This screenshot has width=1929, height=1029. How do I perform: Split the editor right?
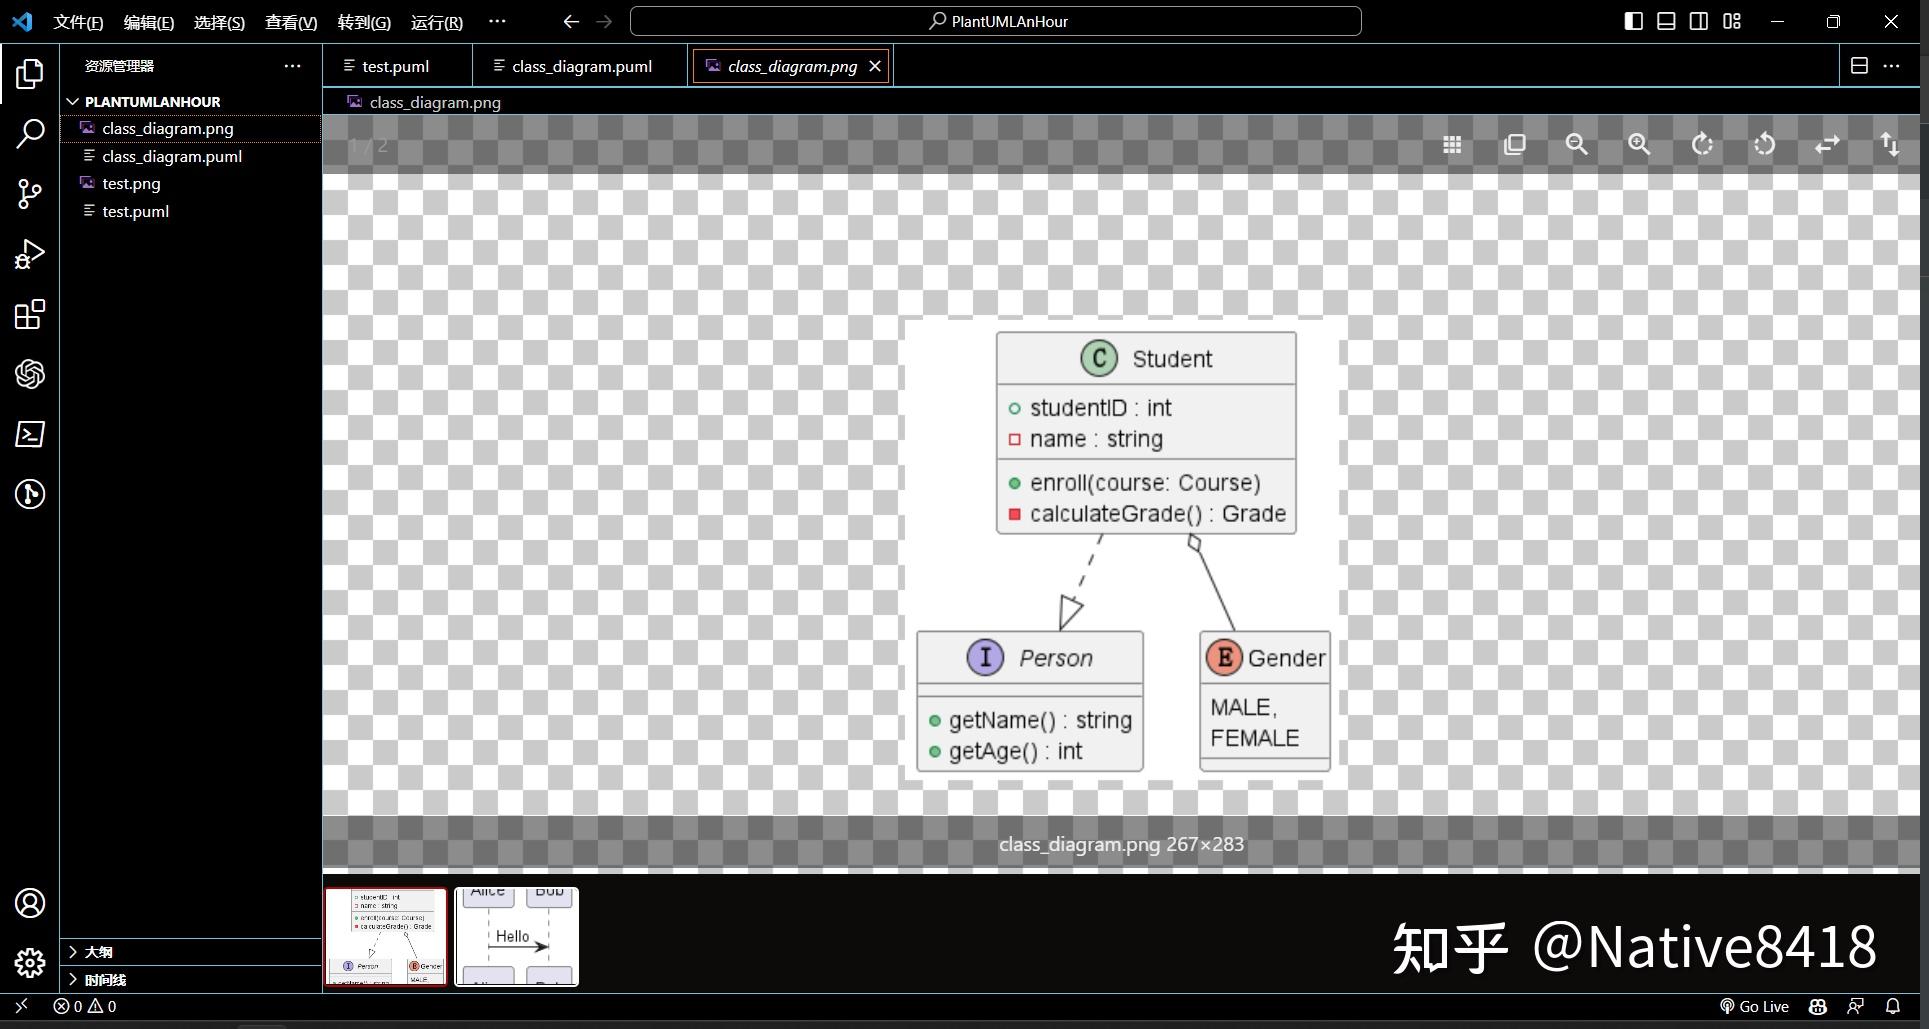point(1859,66)
